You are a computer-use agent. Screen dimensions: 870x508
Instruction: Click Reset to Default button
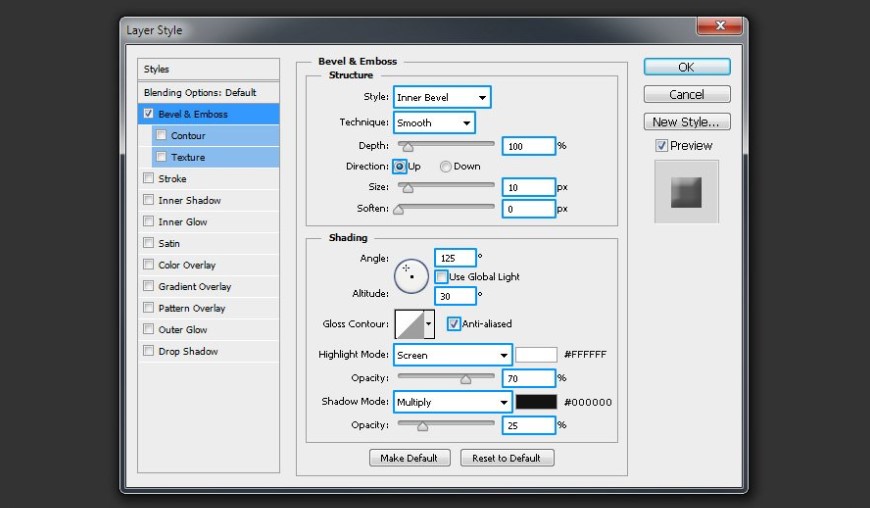coord(506,458)
